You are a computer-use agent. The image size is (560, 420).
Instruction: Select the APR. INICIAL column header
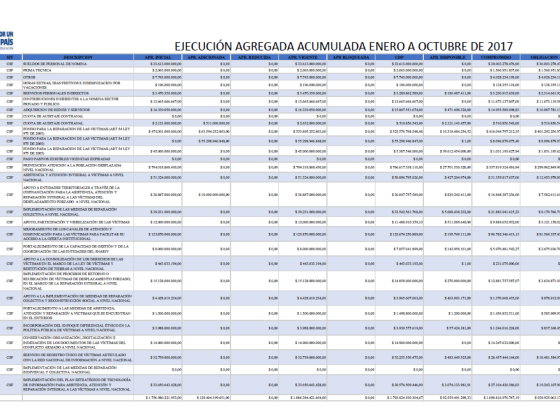158,57
